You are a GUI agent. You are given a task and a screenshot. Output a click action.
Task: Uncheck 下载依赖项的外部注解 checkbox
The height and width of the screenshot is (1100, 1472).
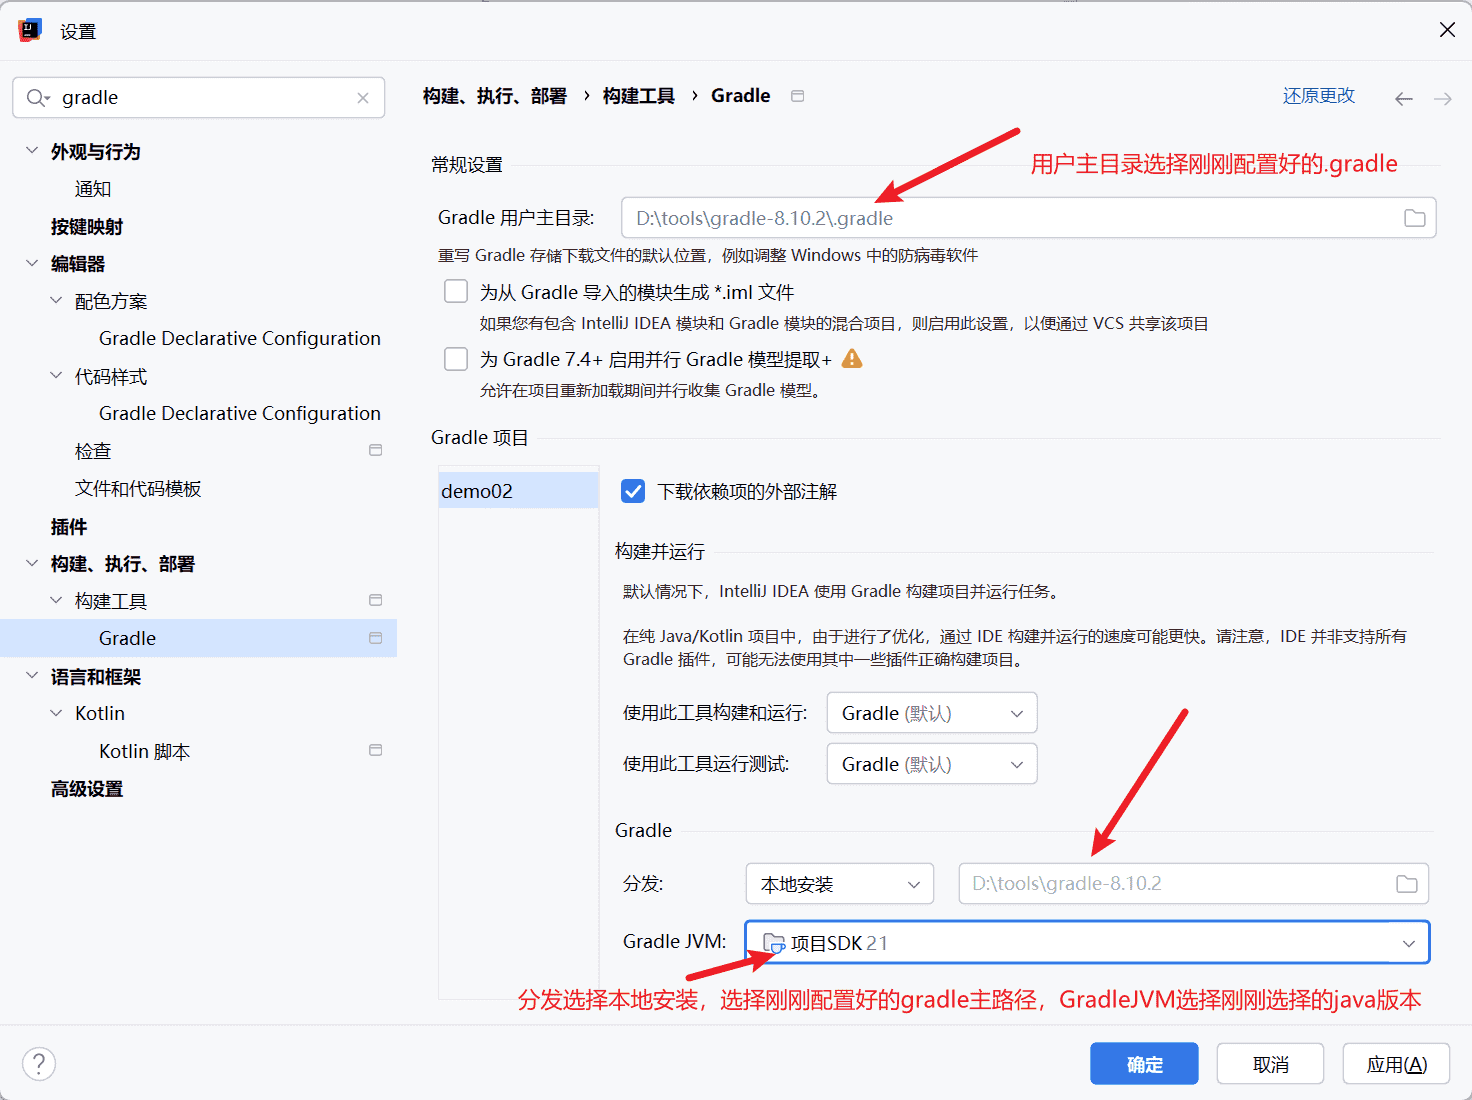pyautogui.click(x=633, y=491)
